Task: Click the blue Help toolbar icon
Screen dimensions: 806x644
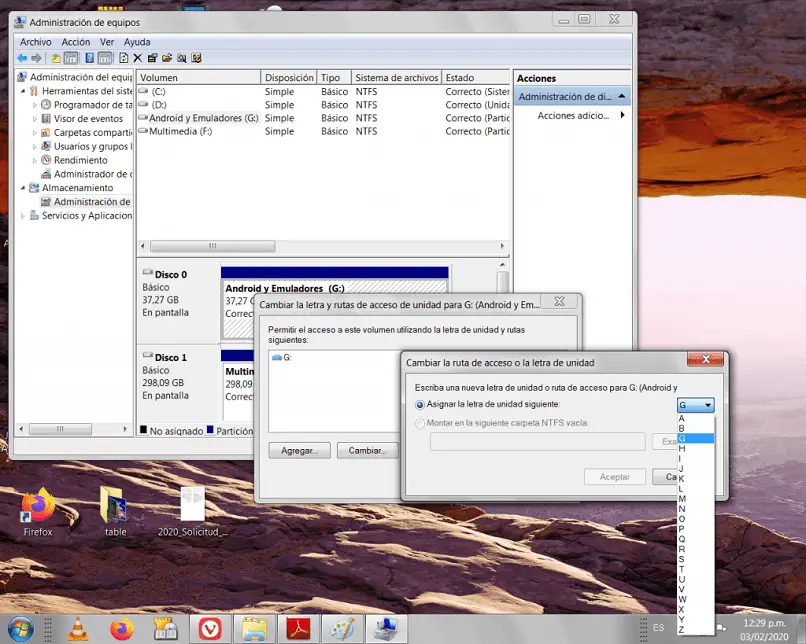Action: coord(89,58)
